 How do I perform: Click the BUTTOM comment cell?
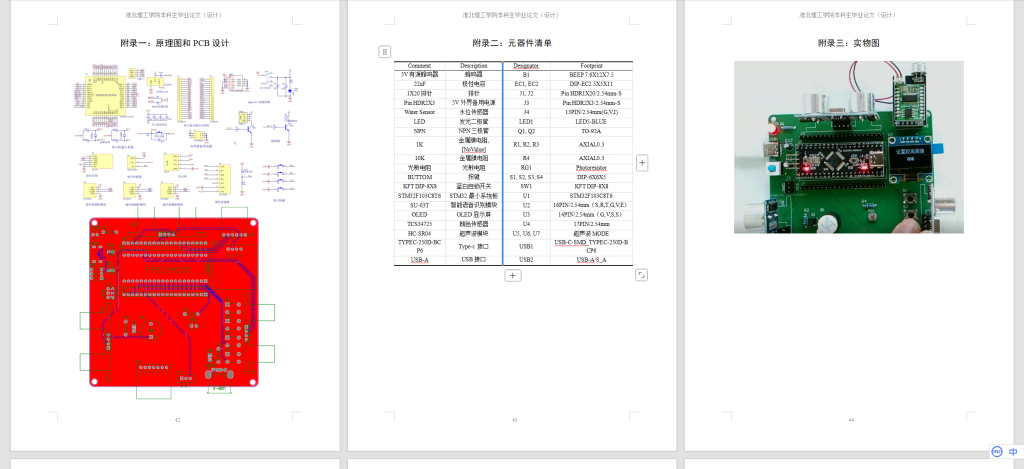(x=419, y=177)
